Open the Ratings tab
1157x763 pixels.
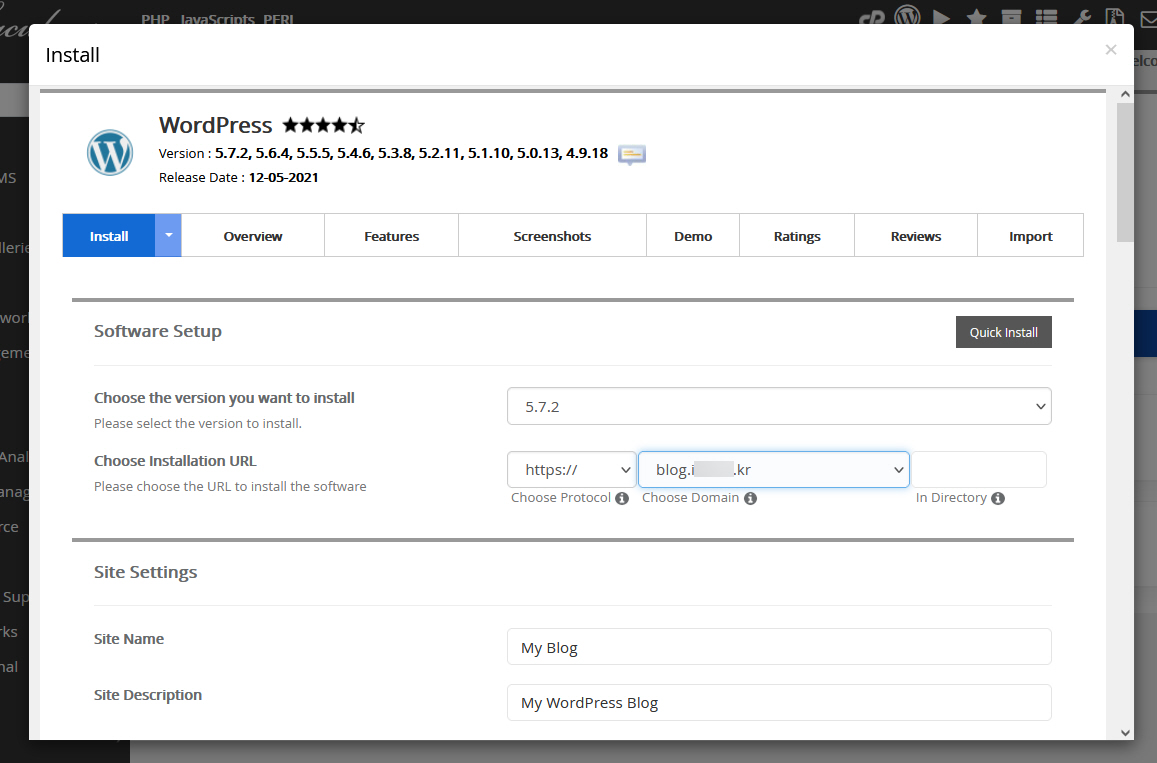pyautogui.click(x=797, y=235)
